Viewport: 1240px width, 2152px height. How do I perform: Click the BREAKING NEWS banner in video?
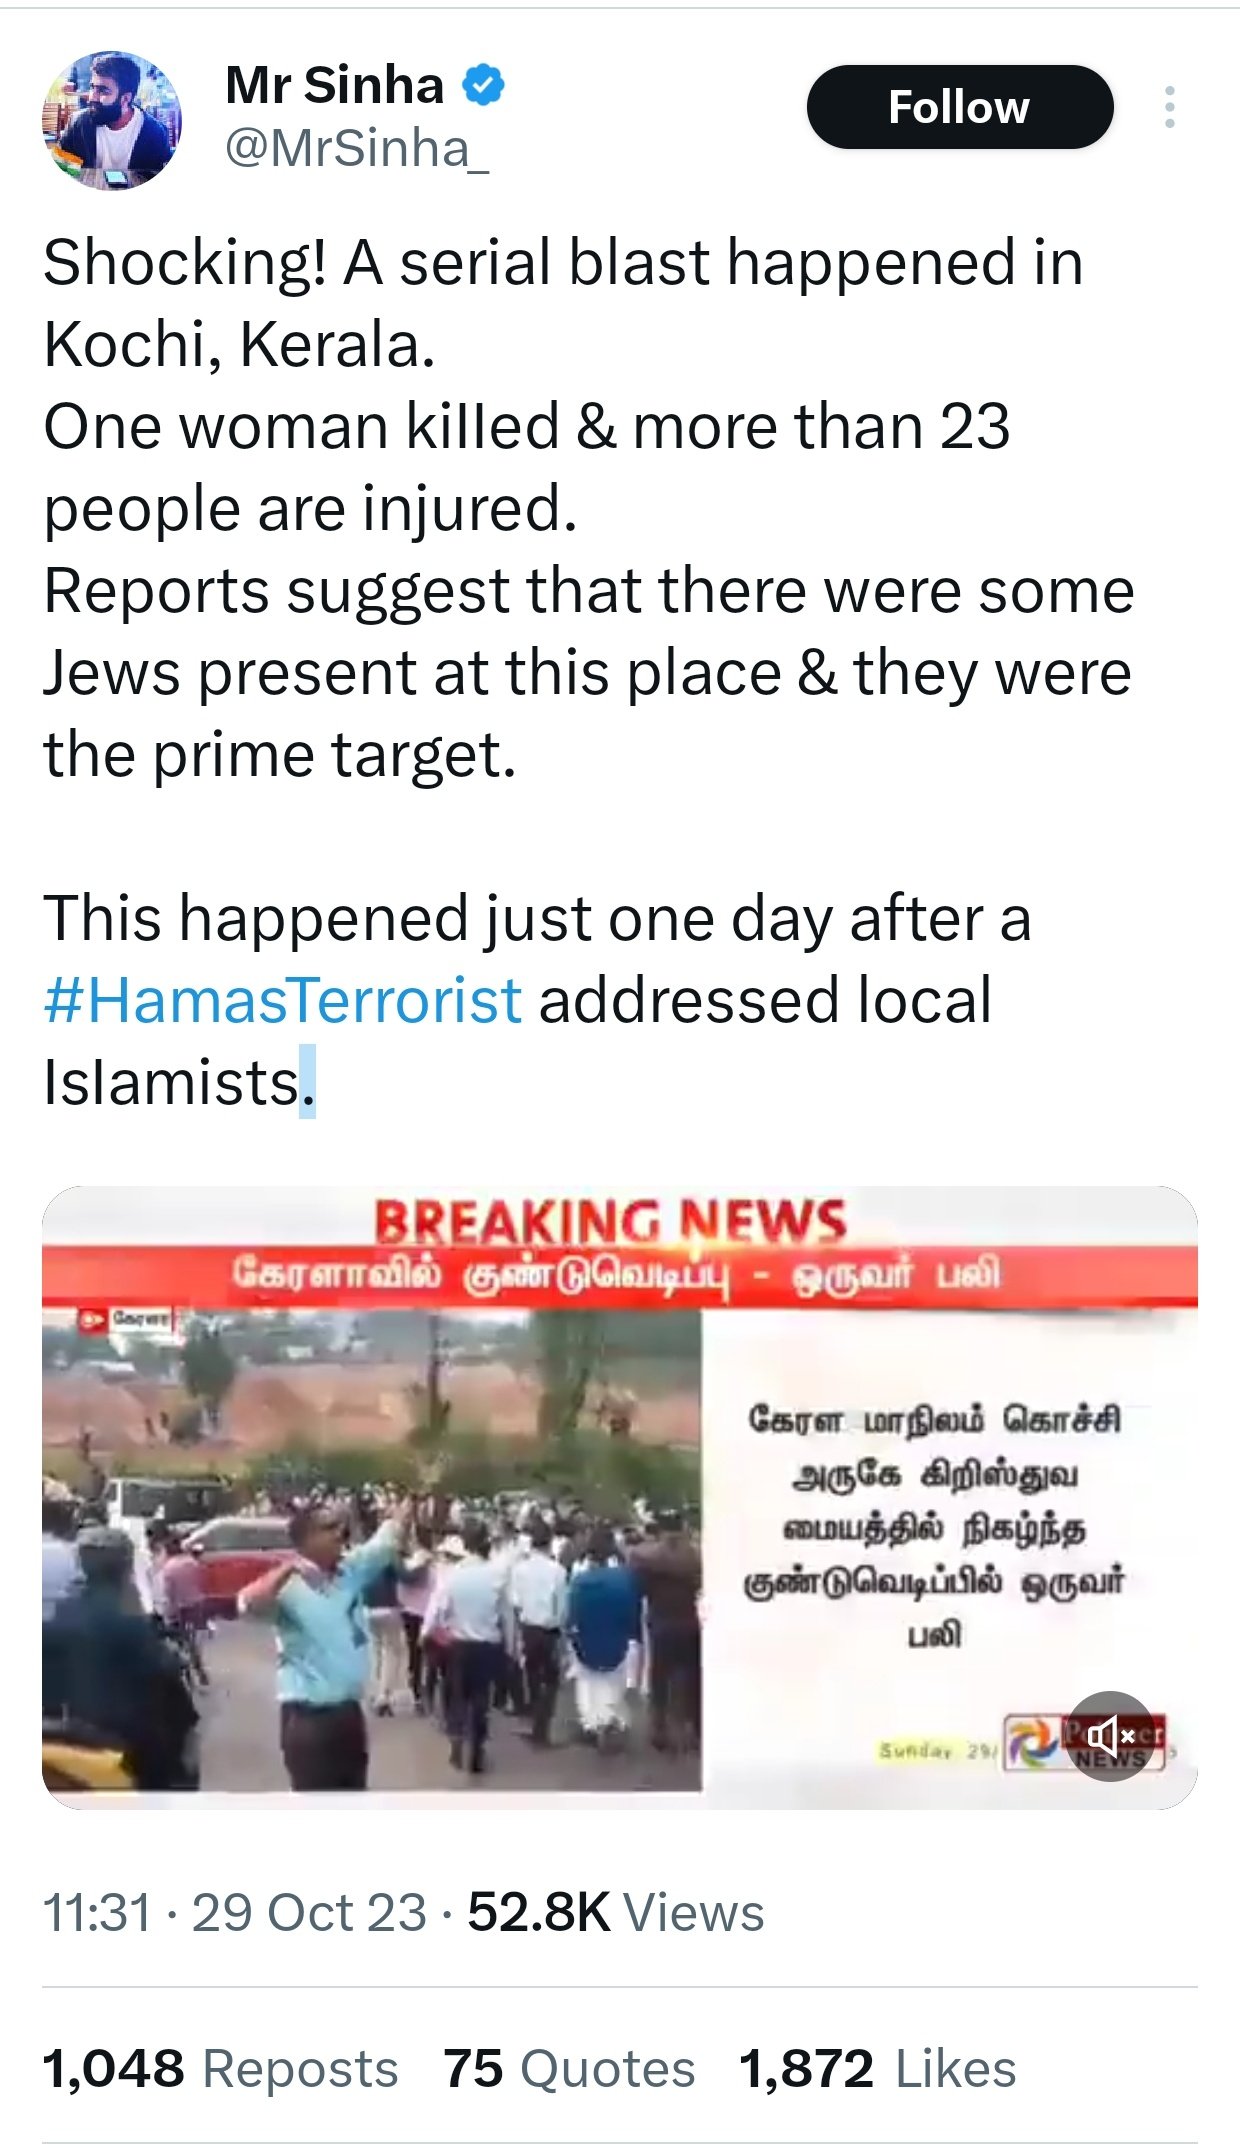610,1221
